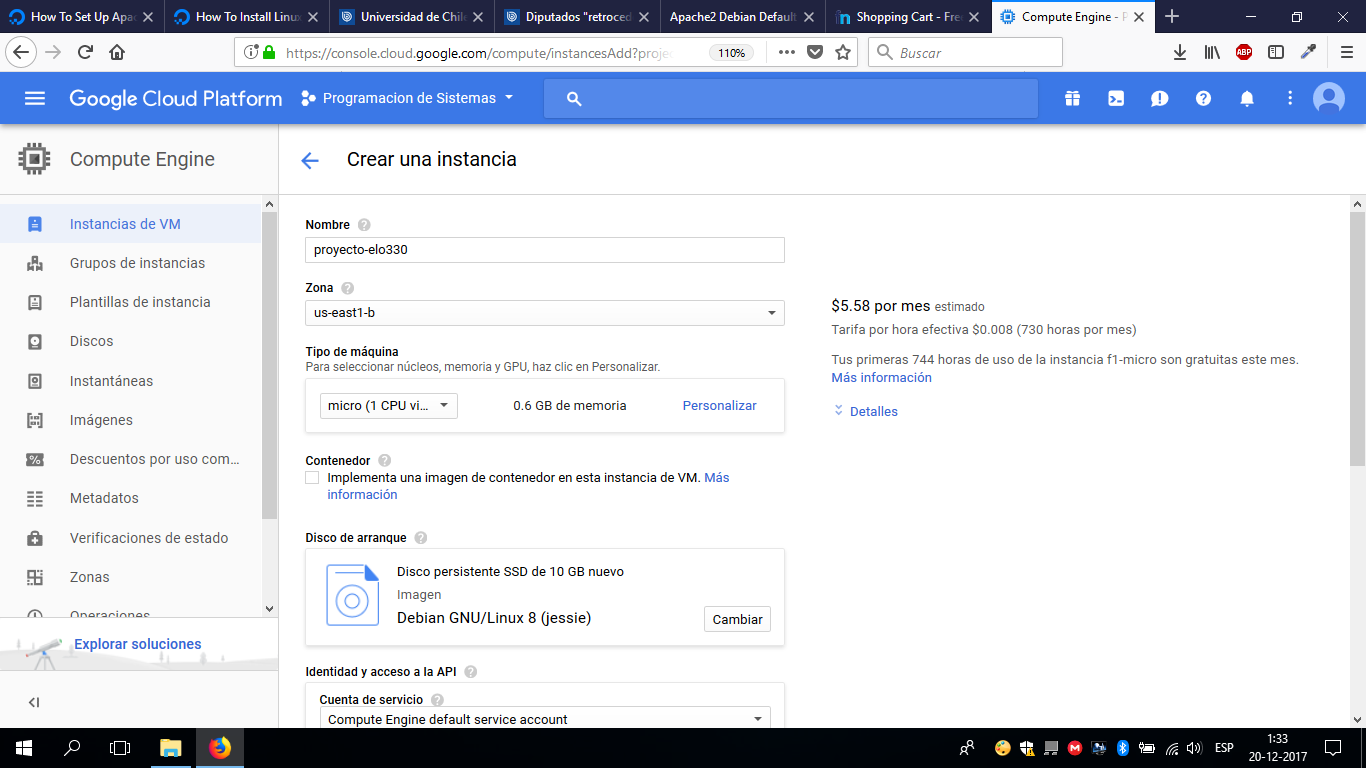Image resolution: width=1366 pixels, height=768 pixels.
Task: Open the feedback icon in header
Action: click(1159, 98)
